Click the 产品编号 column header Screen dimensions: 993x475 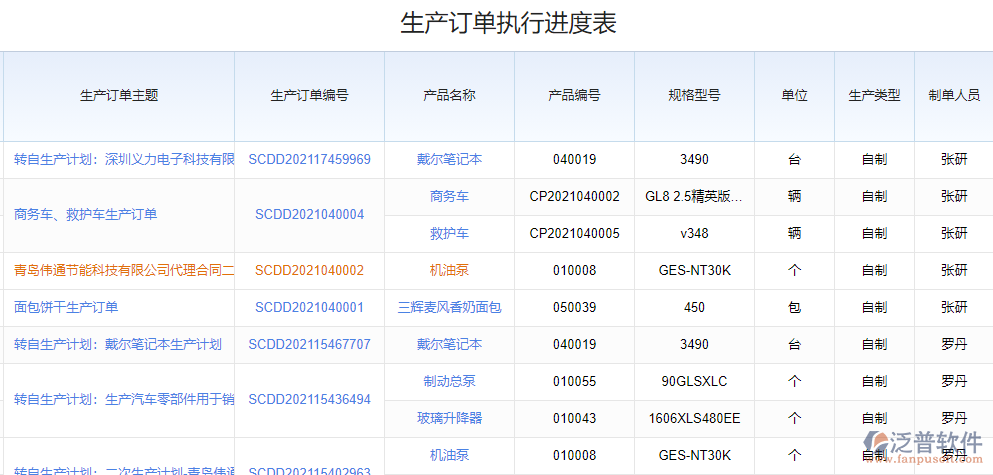(574, 95)
